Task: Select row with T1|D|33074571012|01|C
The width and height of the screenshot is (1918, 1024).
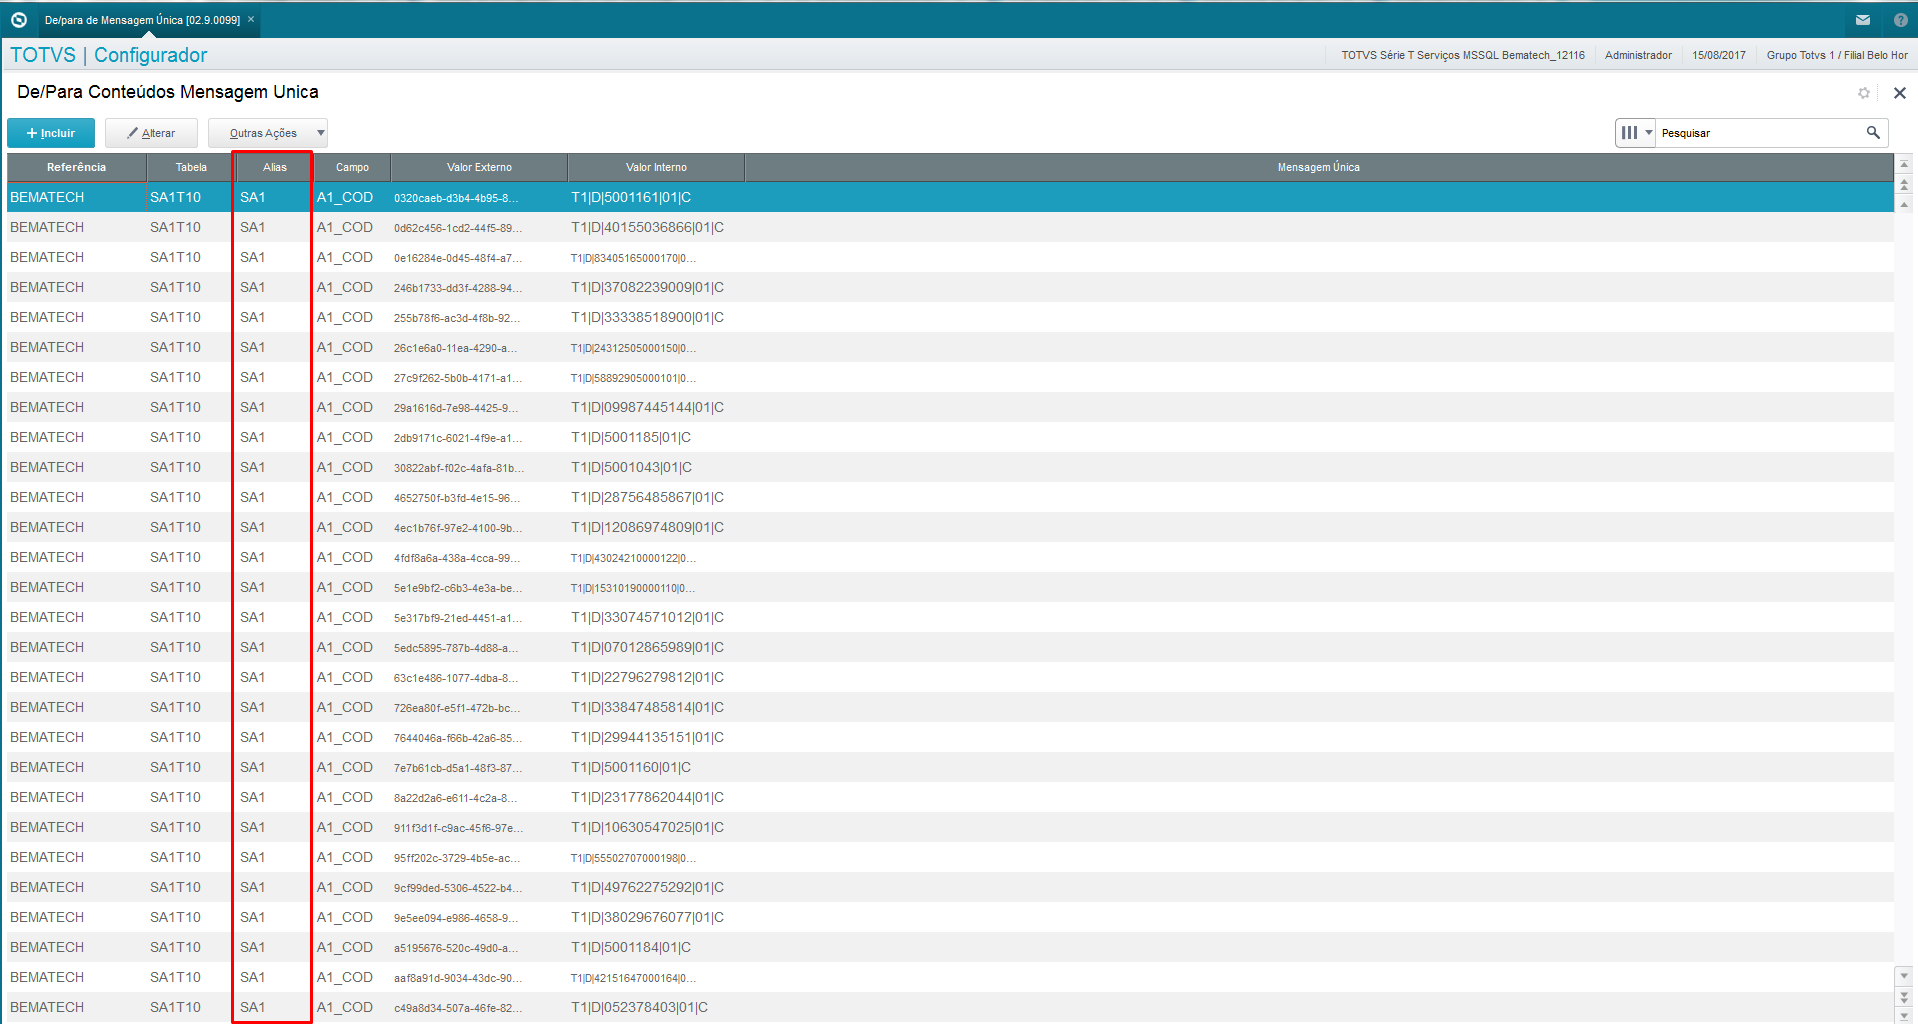Action: 950,617
